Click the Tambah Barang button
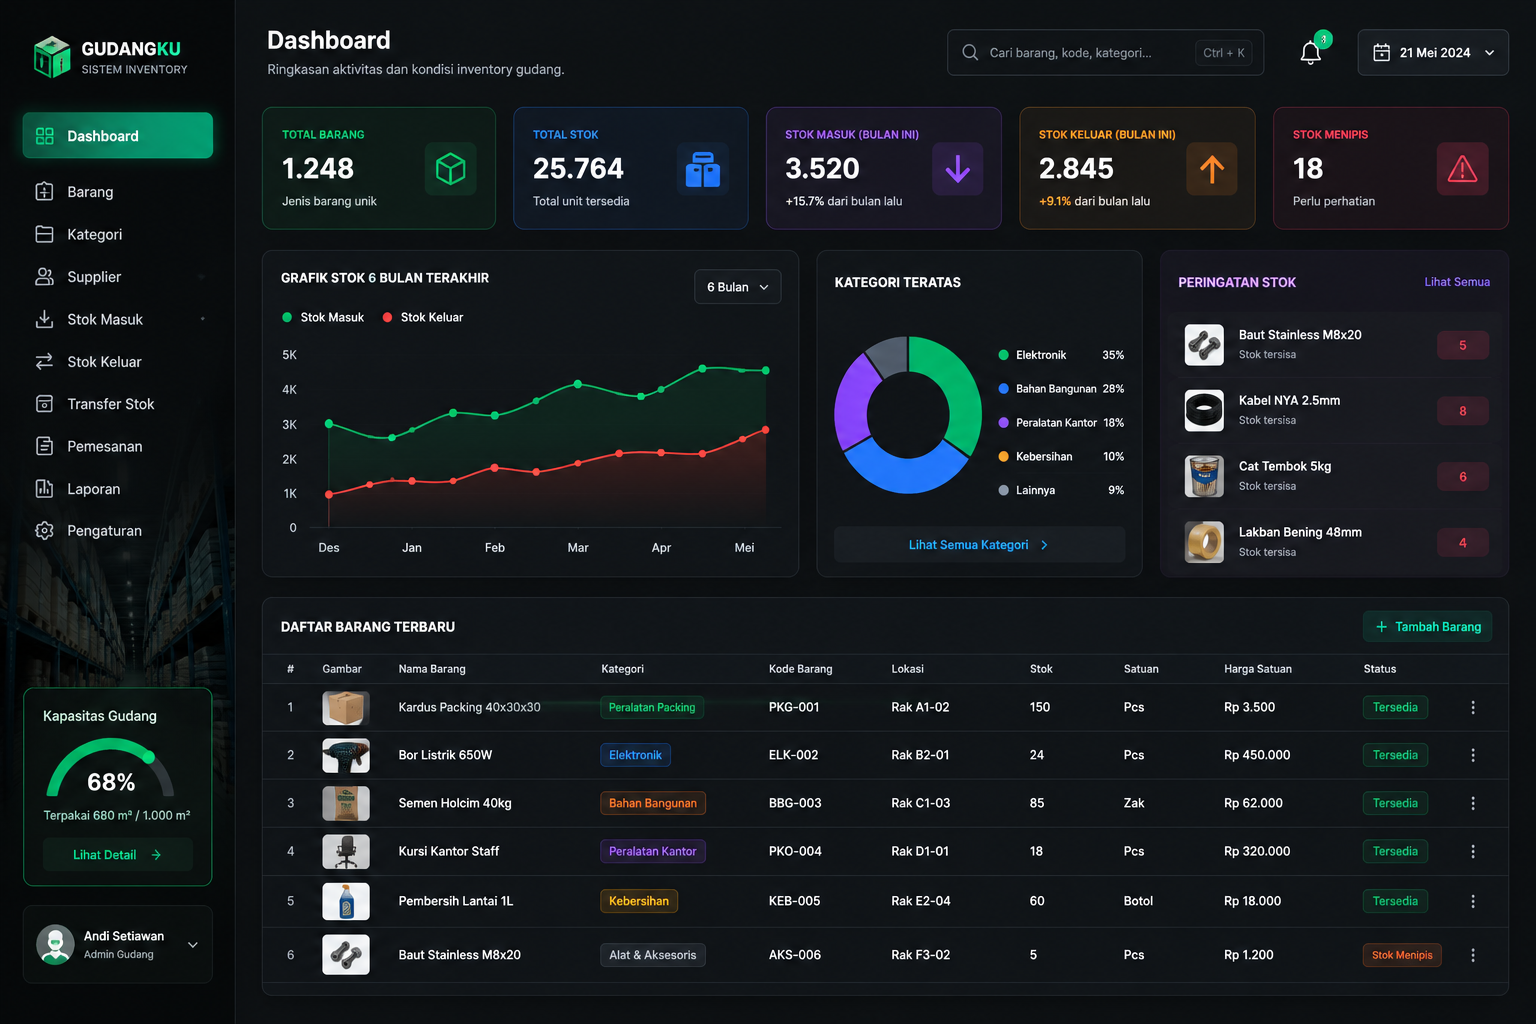 click(x=1427, y=627)
